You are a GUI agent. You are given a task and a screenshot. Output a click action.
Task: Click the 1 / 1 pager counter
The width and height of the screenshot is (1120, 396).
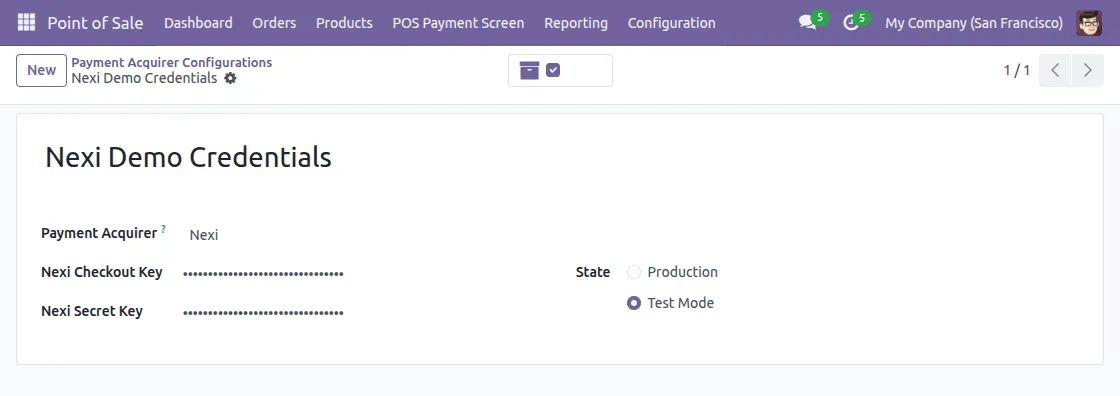(x=1016, y=70)
